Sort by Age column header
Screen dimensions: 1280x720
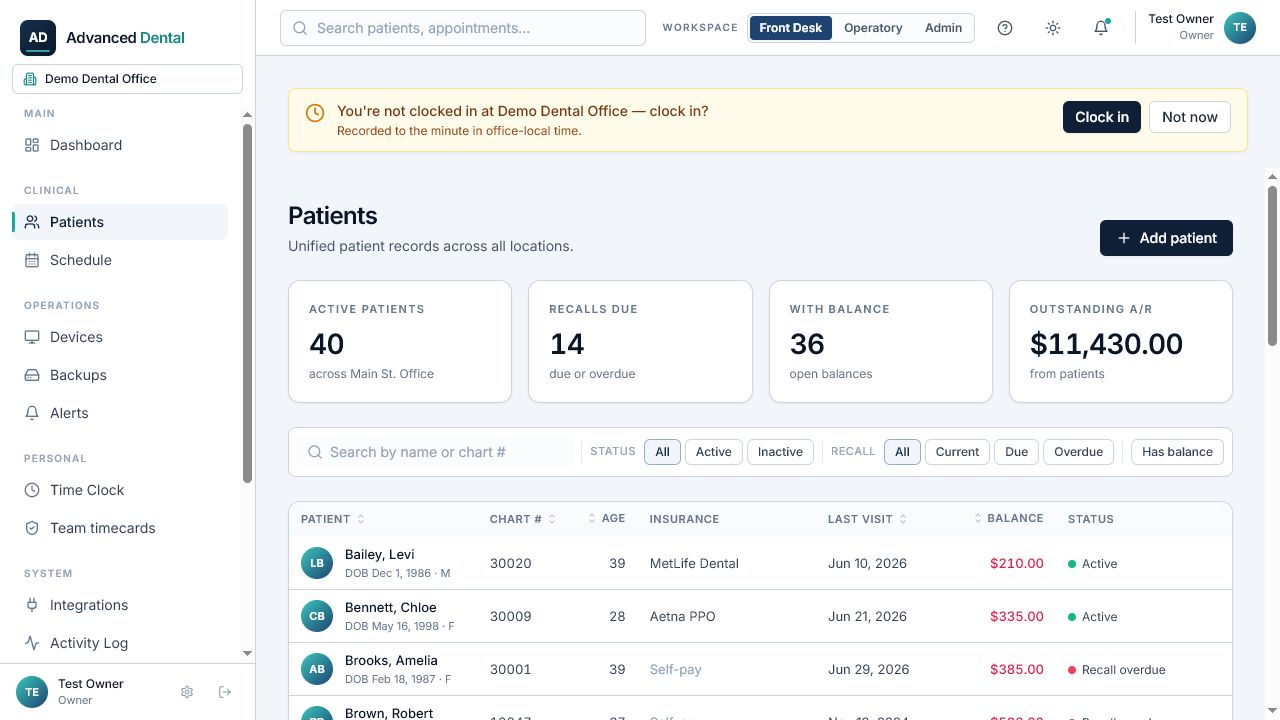point(607,519)
